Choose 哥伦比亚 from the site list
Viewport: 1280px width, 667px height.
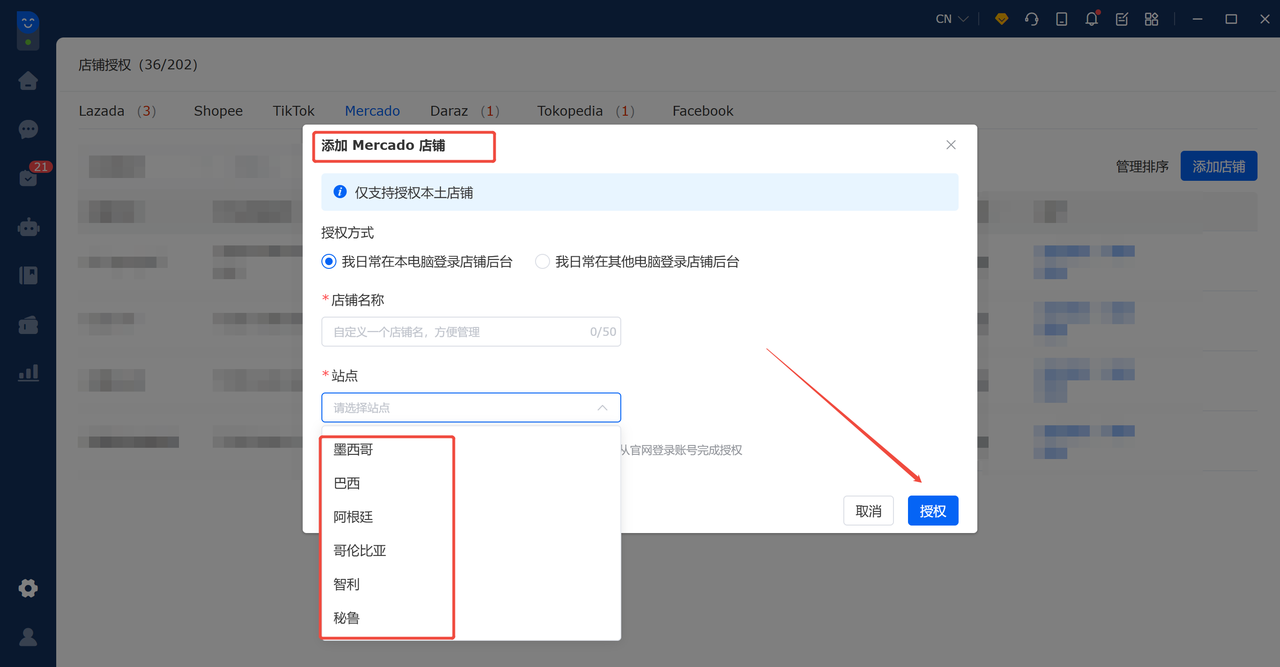click(471, 551)
